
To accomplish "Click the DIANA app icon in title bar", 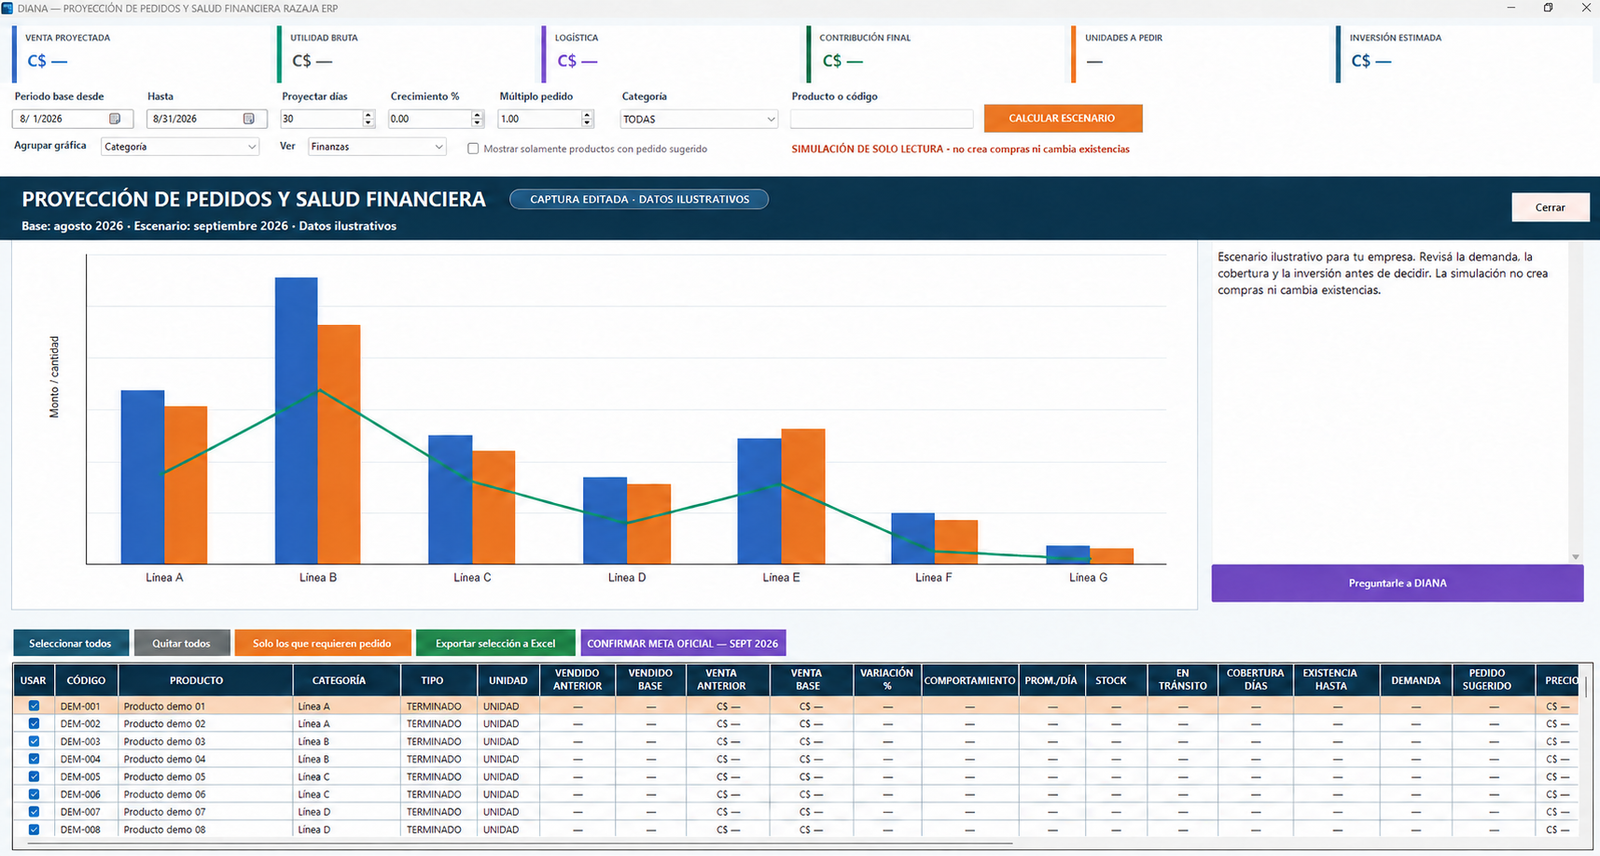I will [x=8, y=8].
